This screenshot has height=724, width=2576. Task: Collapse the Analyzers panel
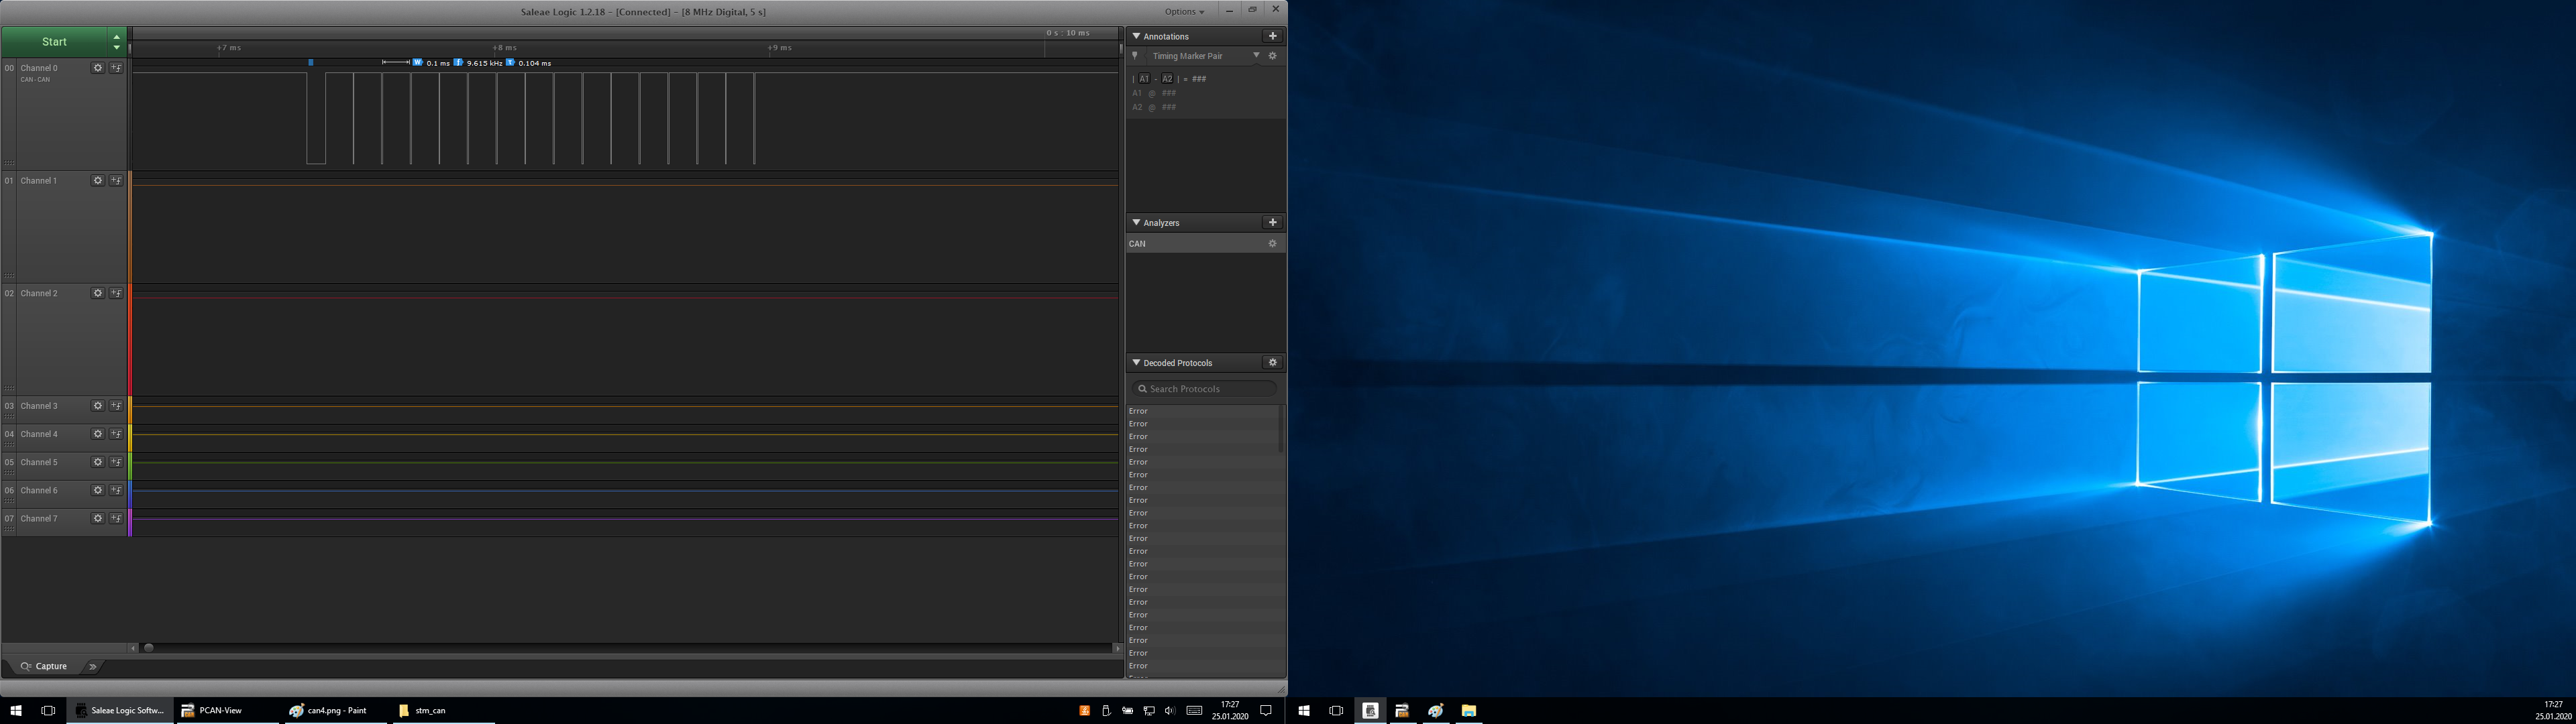[x=1136, y=222]
